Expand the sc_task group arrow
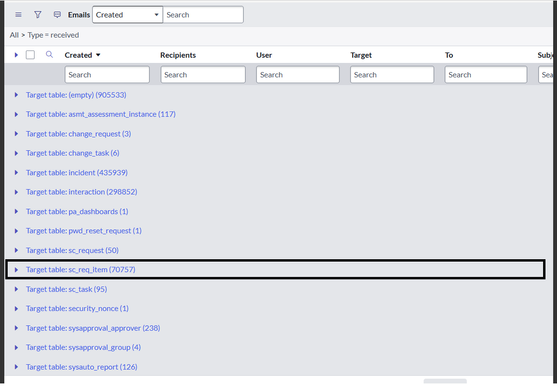 tap(16, 289)
